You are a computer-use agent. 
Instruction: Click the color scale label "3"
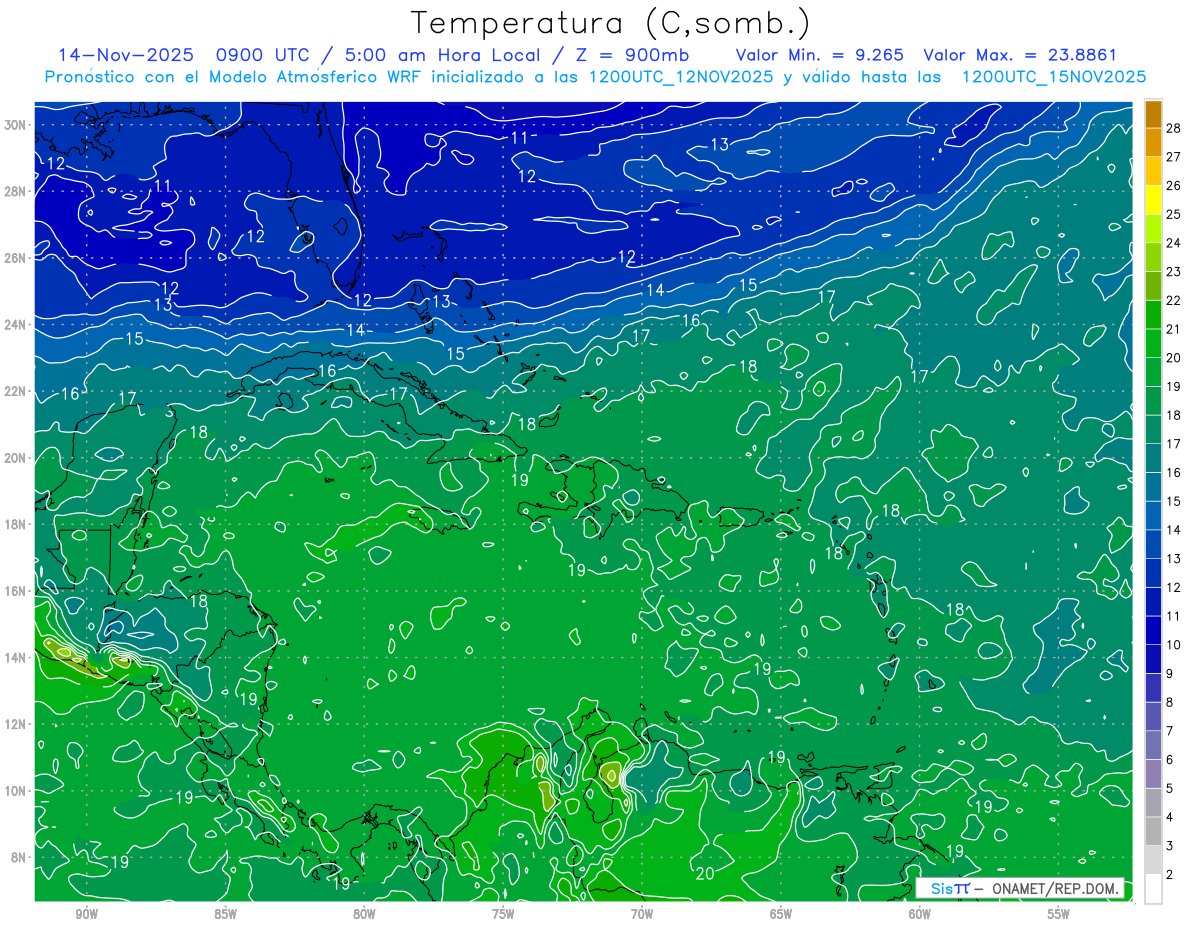[x=1170, y=846]
